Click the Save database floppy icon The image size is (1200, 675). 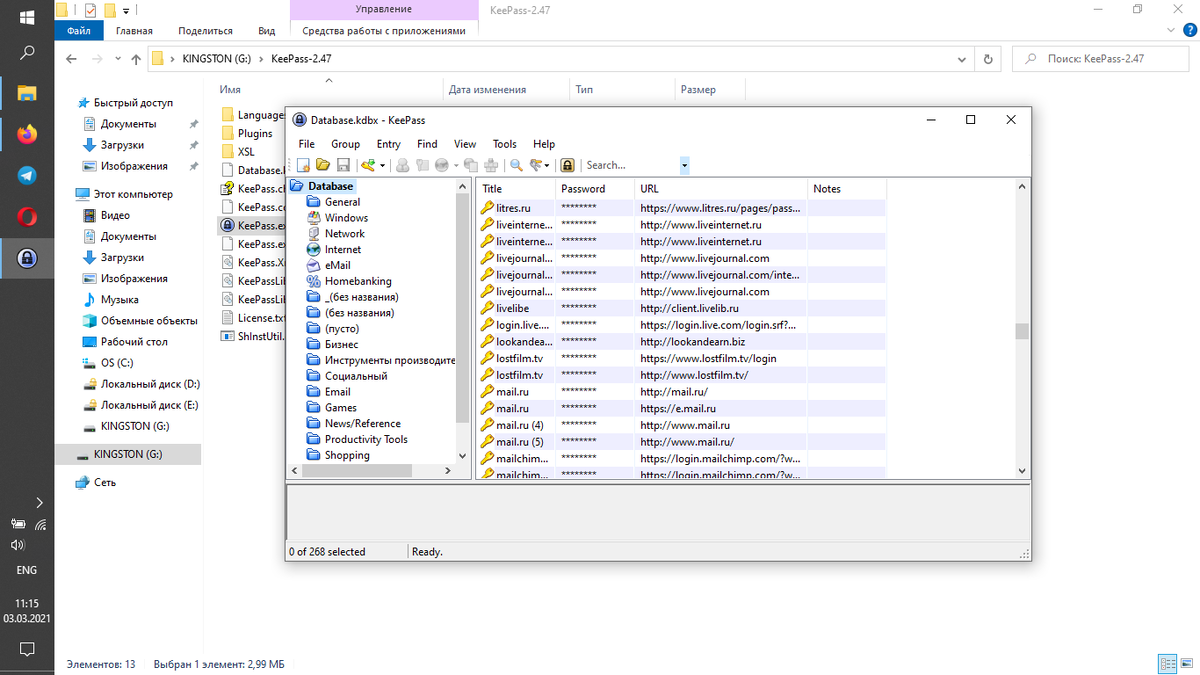click(343, 165)
